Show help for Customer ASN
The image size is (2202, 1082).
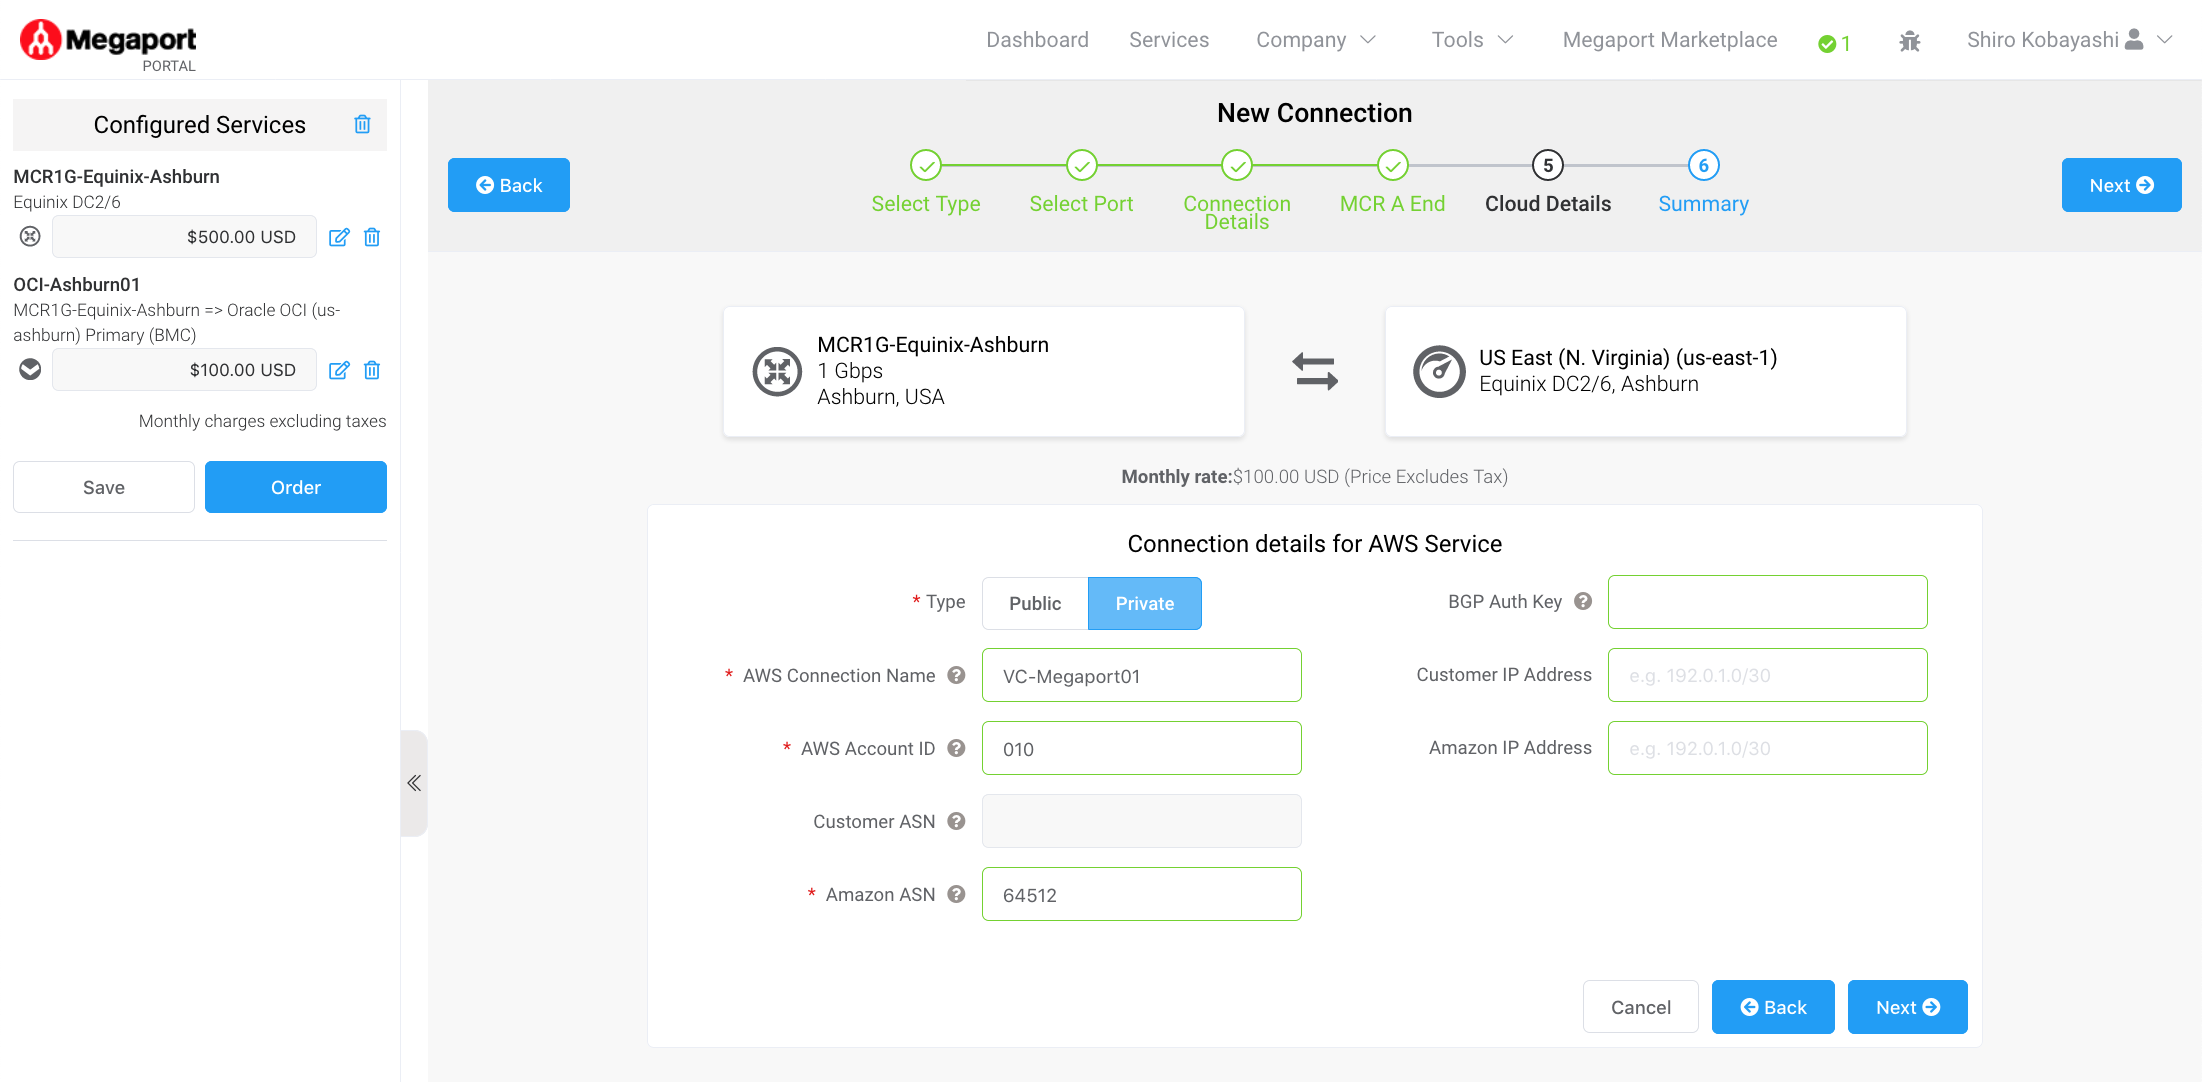tap(956, 821)
